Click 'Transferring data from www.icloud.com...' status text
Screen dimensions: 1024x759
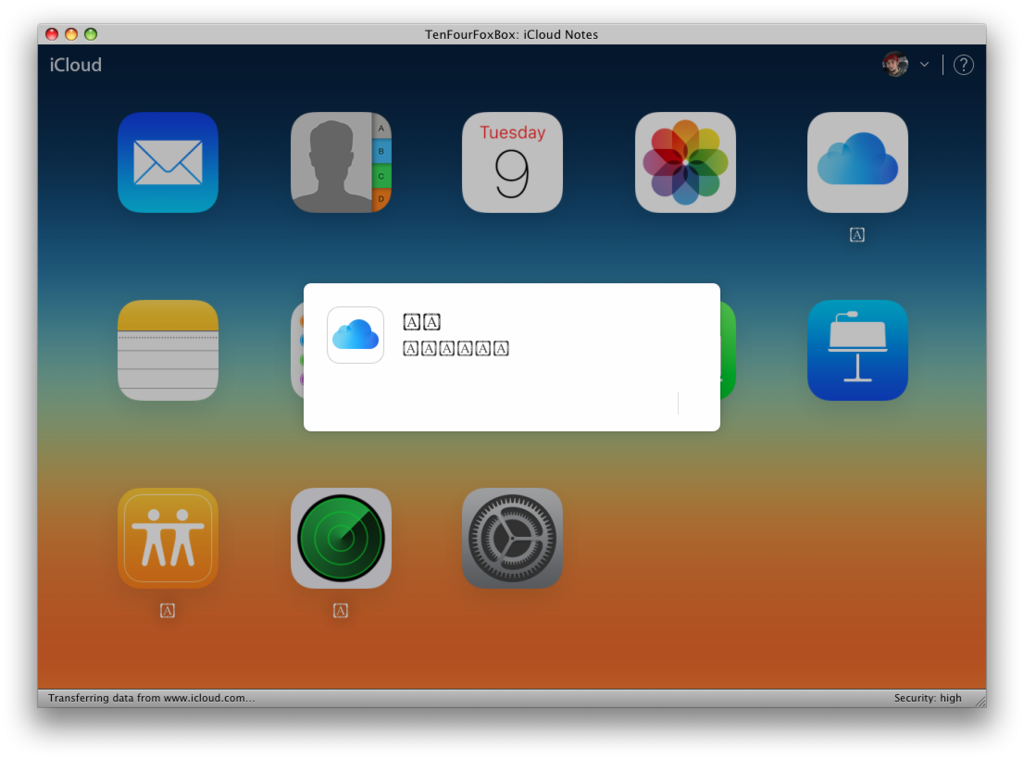[152, 698]
